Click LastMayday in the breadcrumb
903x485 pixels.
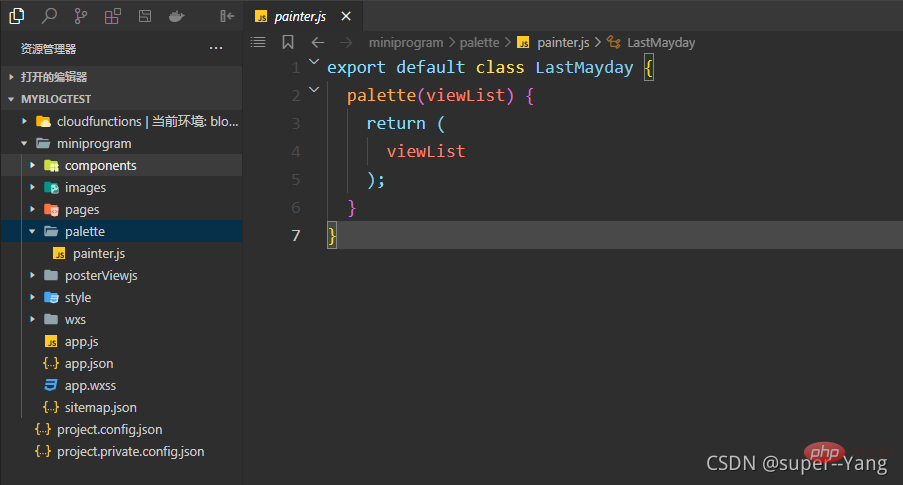[x=660, y=42]
